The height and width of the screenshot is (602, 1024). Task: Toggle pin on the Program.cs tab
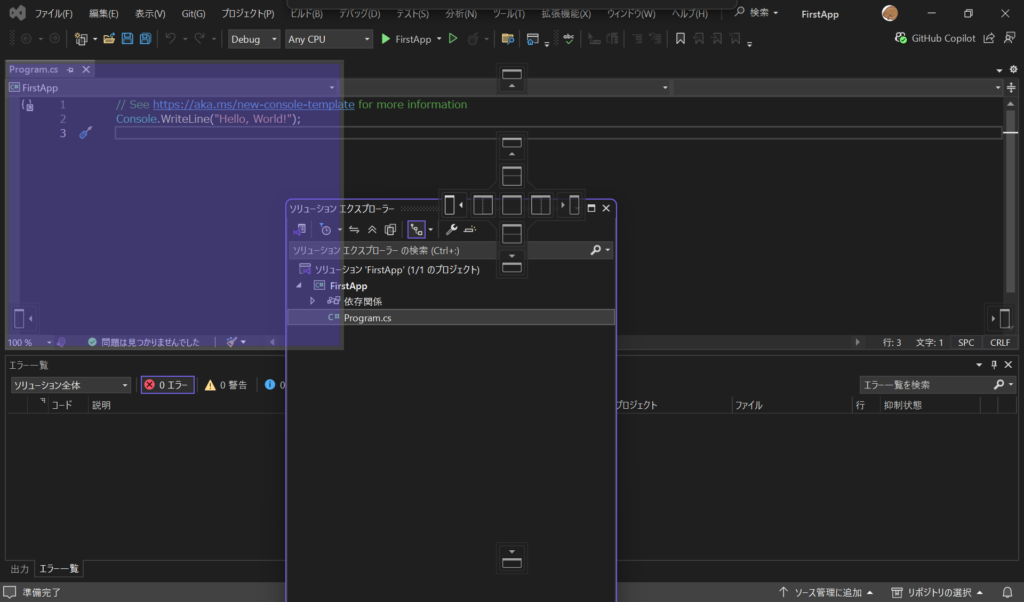tap(70, 69)
